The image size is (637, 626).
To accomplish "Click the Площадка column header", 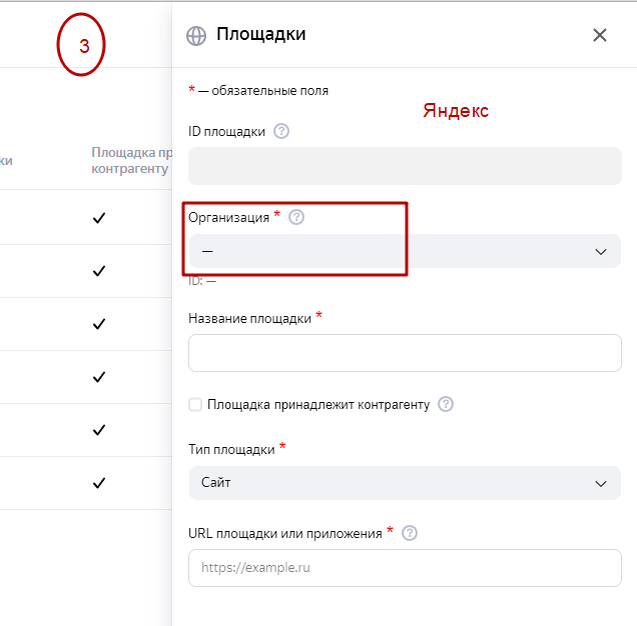I will click(x=130, y=160).
